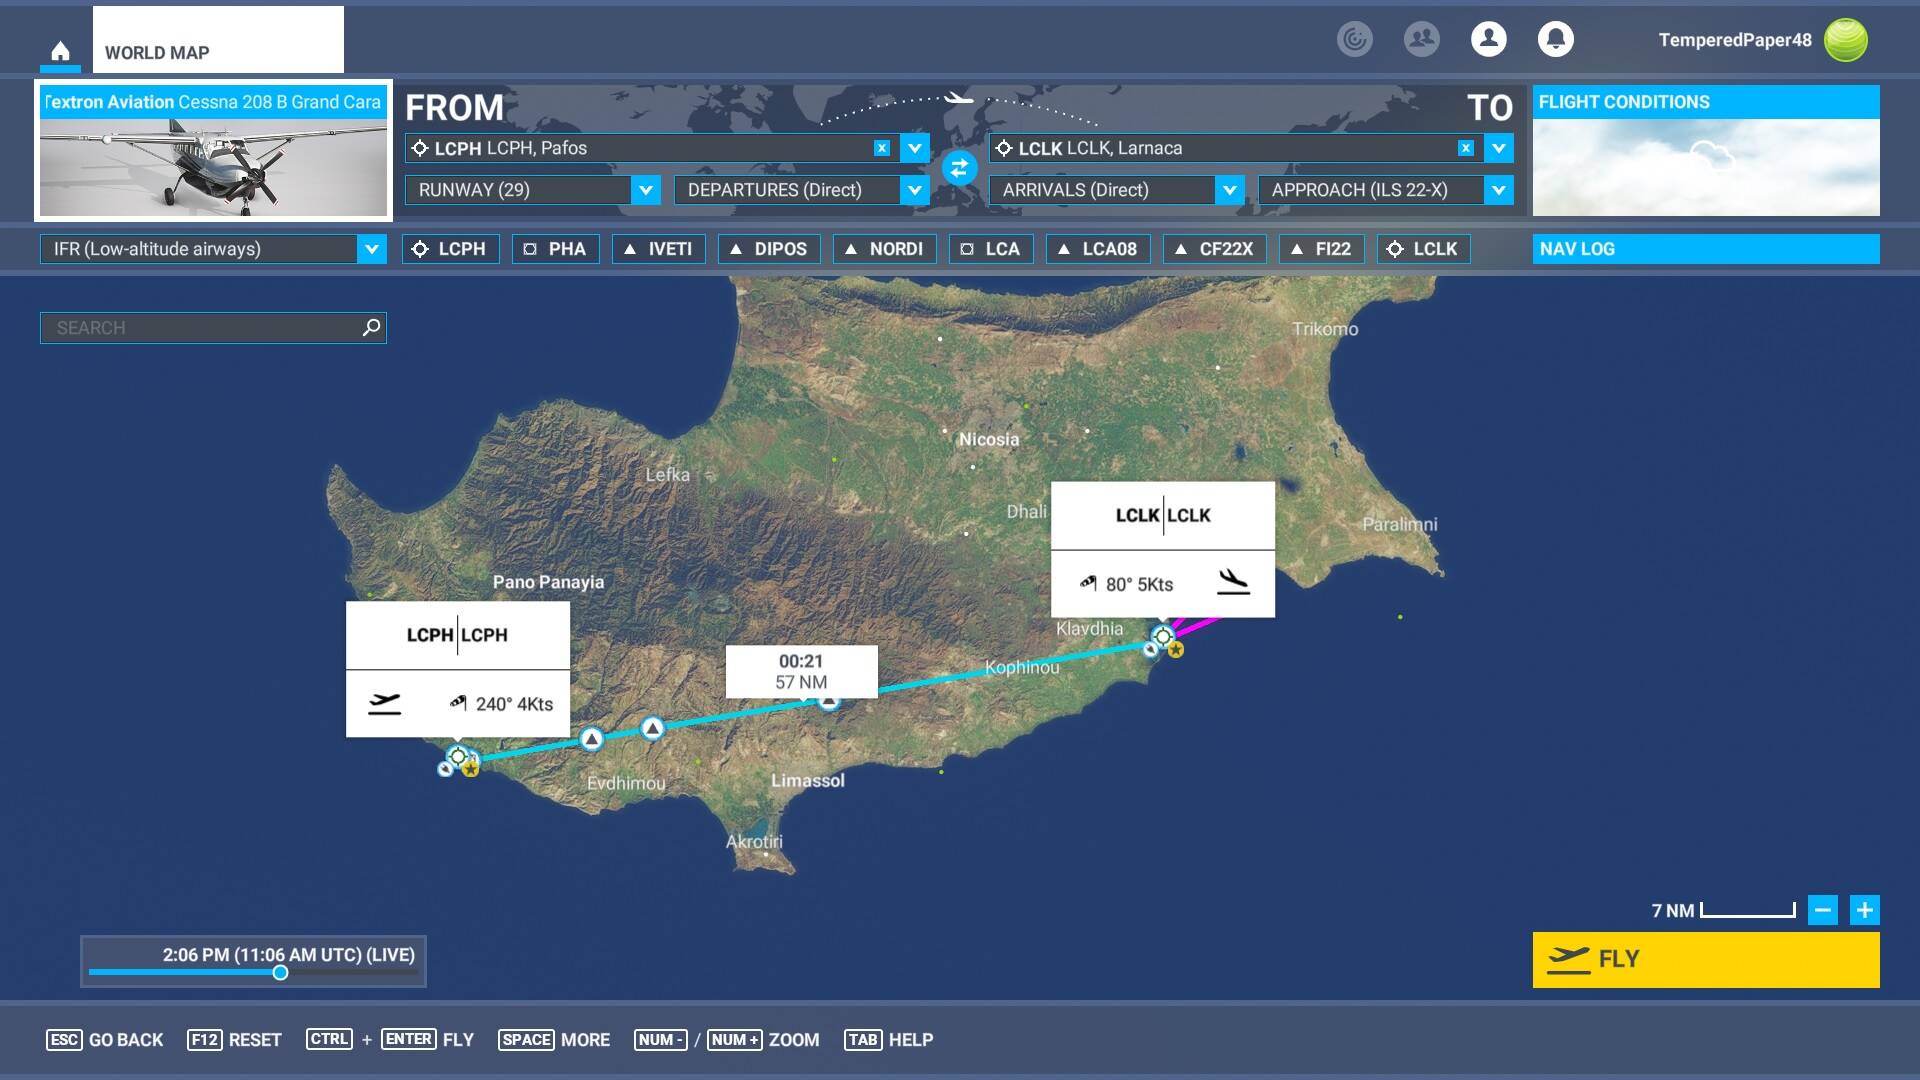Clear the LCPH Pafos departure airport
The height and width of the screenshot is (1080, 1920).
click(x=881, y=148)
